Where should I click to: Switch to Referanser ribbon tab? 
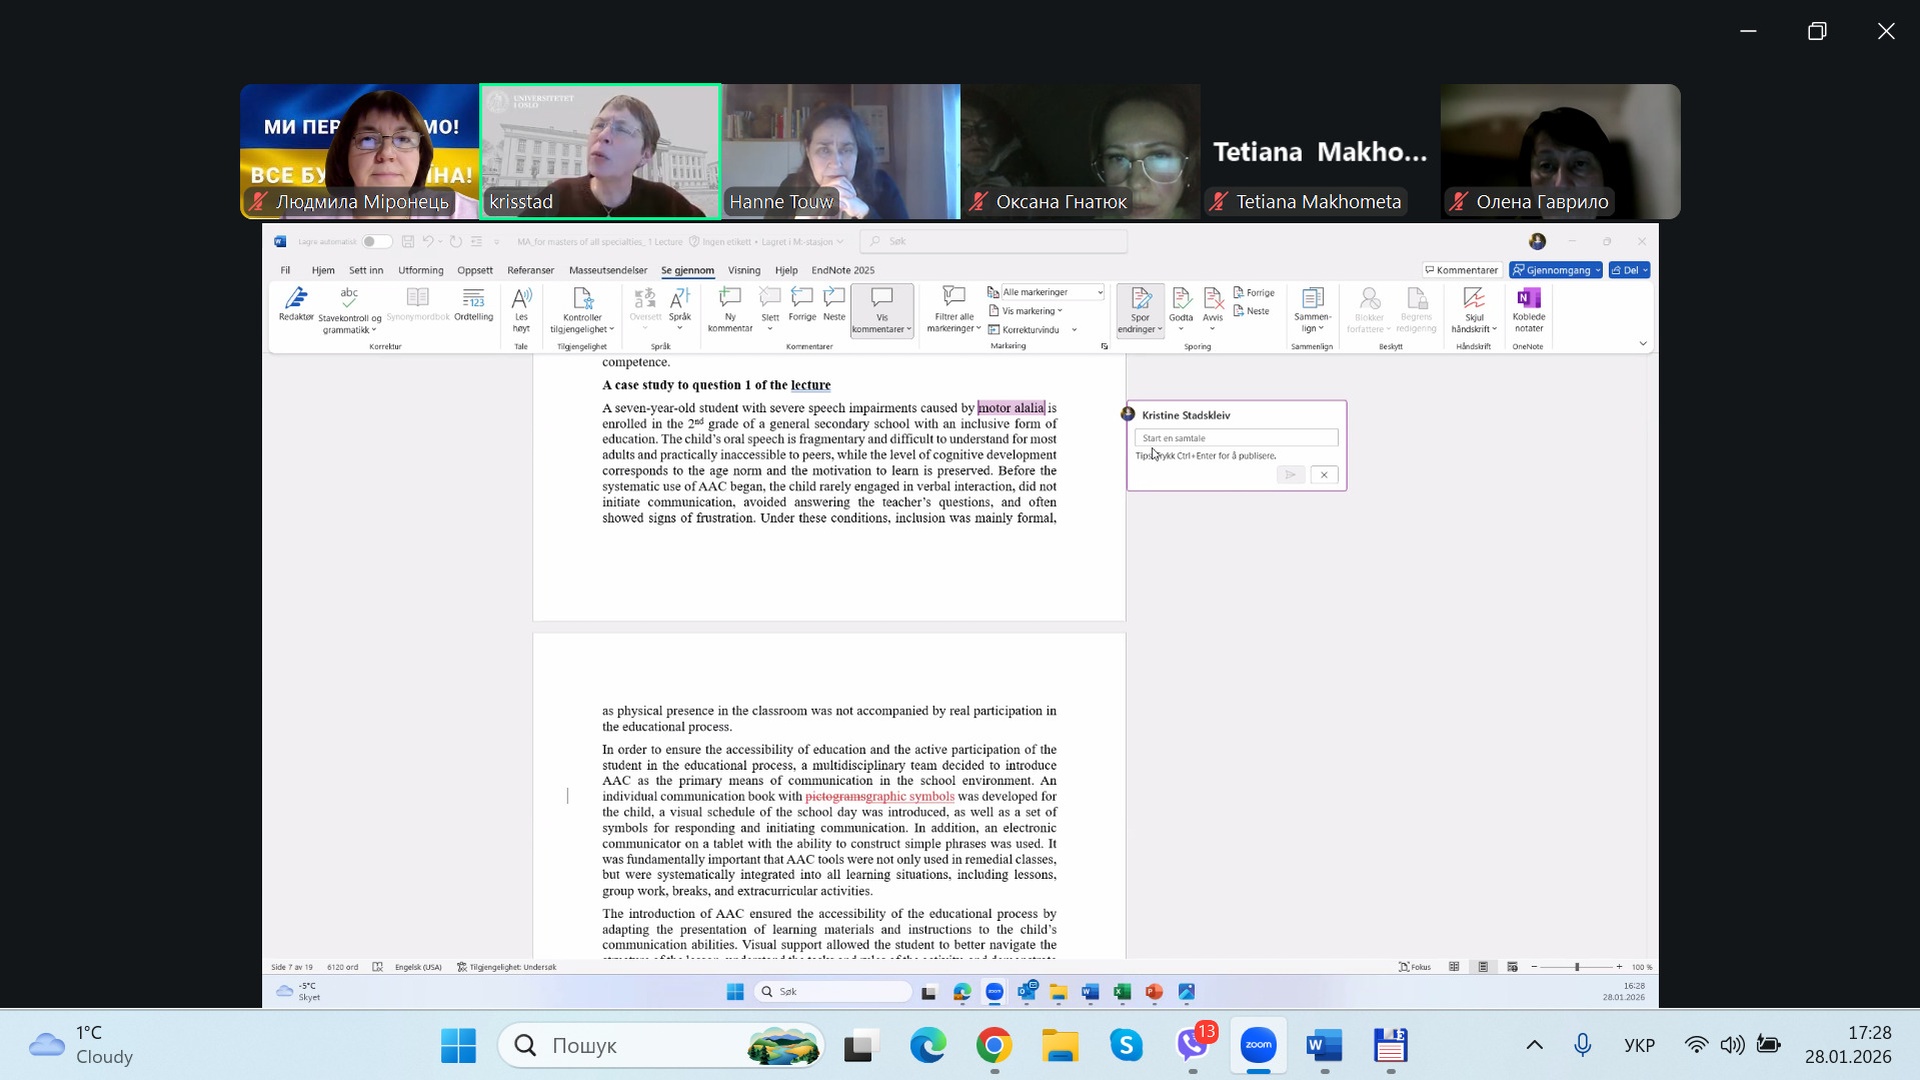click(530, 270)
